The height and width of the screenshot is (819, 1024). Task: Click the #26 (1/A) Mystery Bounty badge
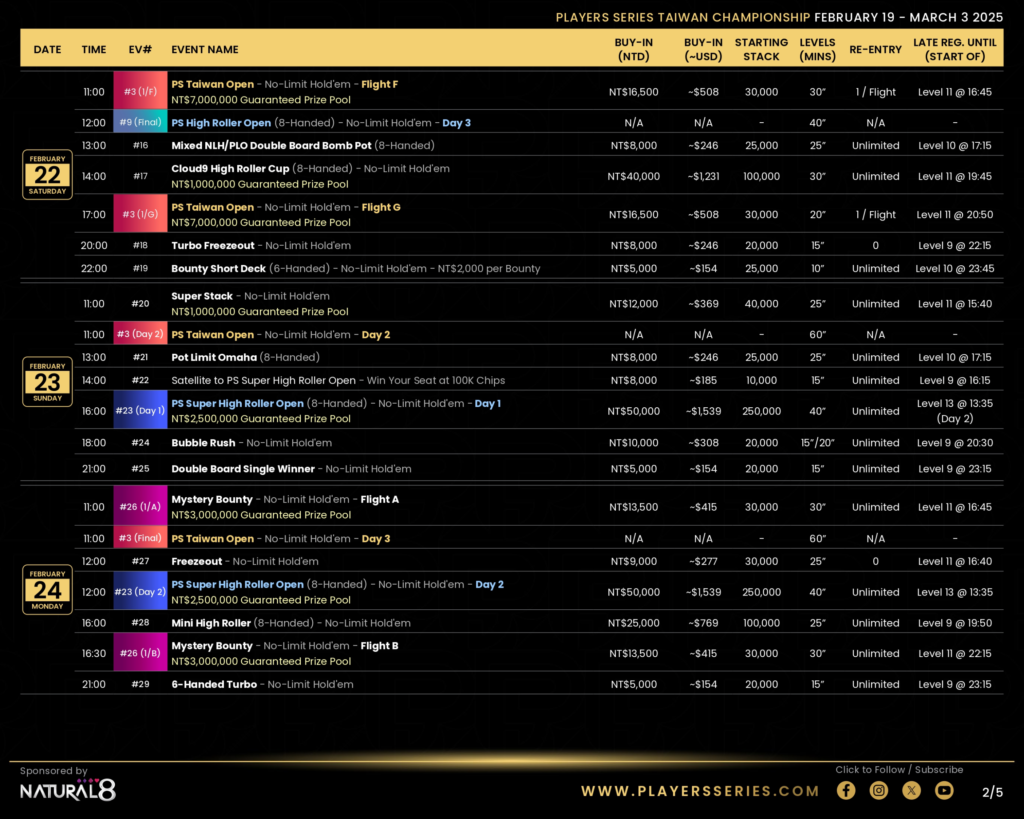(140, 507)
